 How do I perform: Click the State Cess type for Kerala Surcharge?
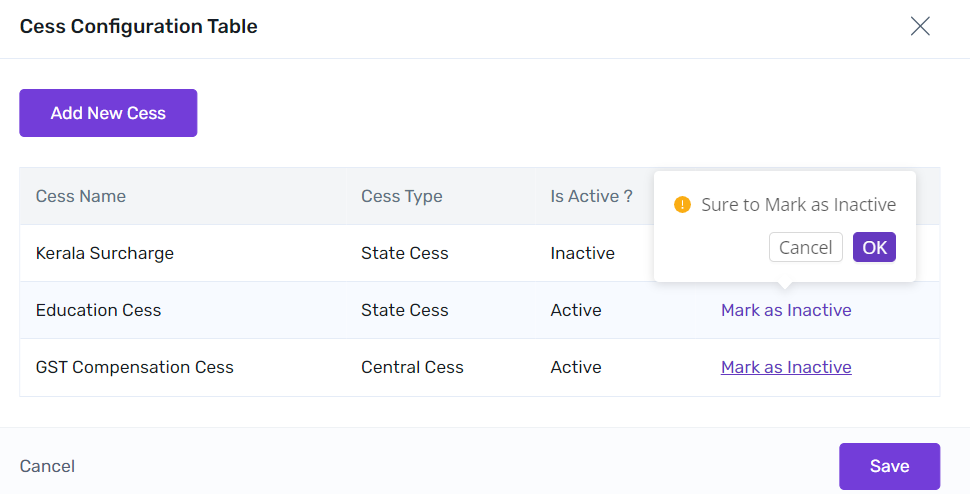pos(405,253)
